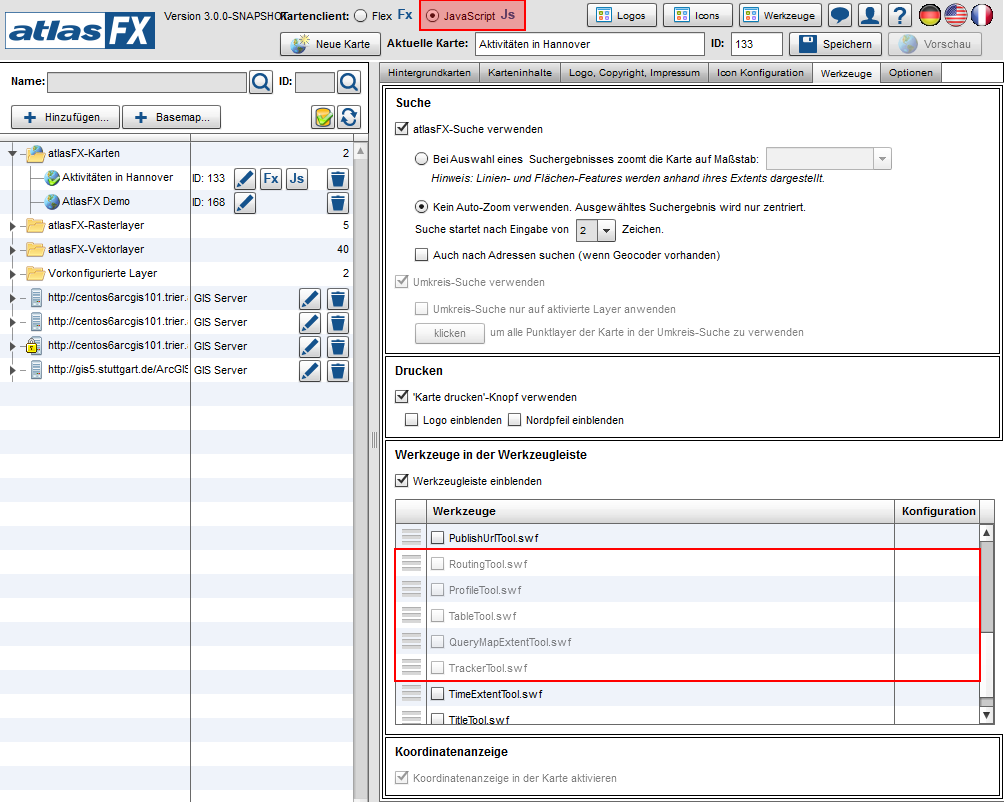The image size is (1004, 802).
Task: Select the Werkzeuge tab
Action: click(x=846, y=74)
